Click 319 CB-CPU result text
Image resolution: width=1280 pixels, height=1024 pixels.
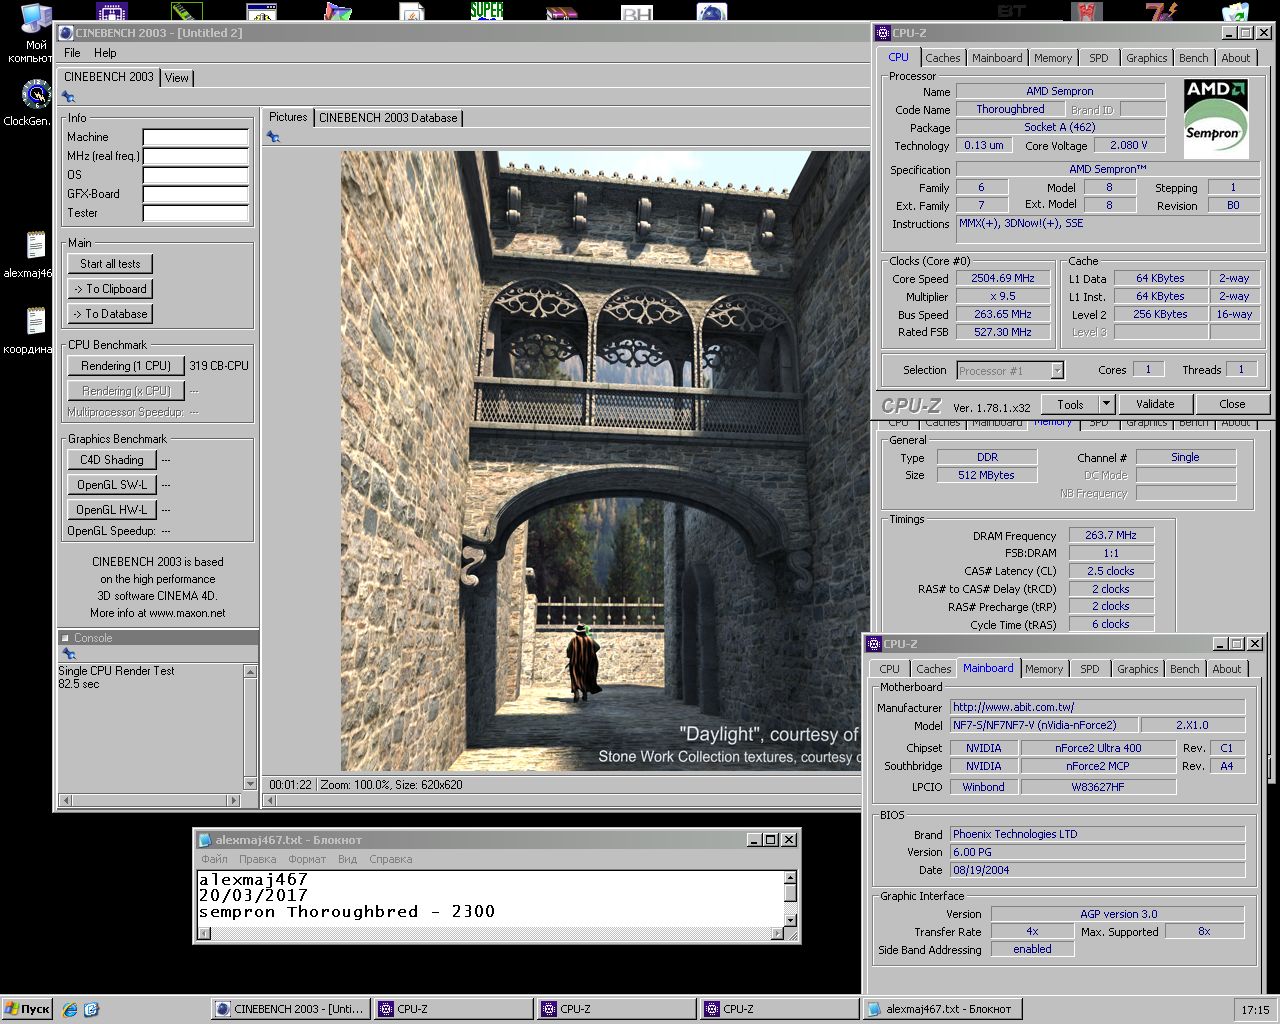coord(219,366)
